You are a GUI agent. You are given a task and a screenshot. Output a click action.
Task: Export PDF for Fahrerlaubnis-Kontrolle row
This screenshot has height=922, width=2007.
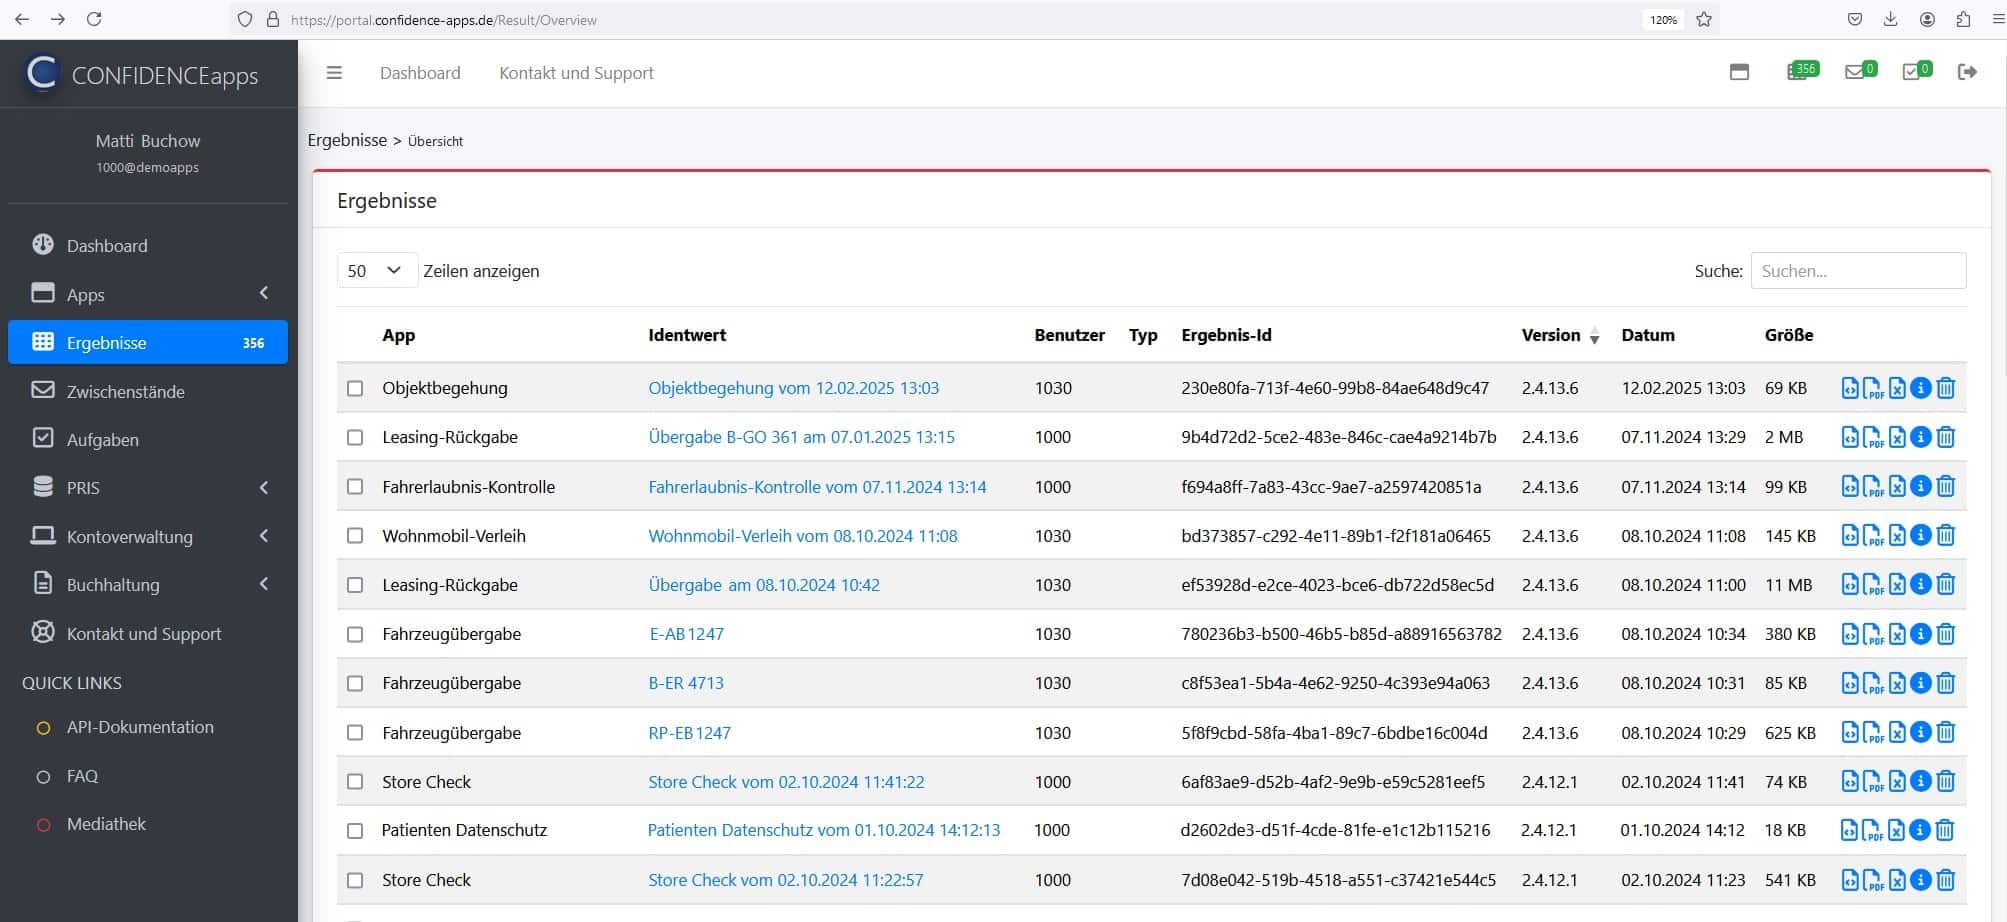tap(1872, 487)
